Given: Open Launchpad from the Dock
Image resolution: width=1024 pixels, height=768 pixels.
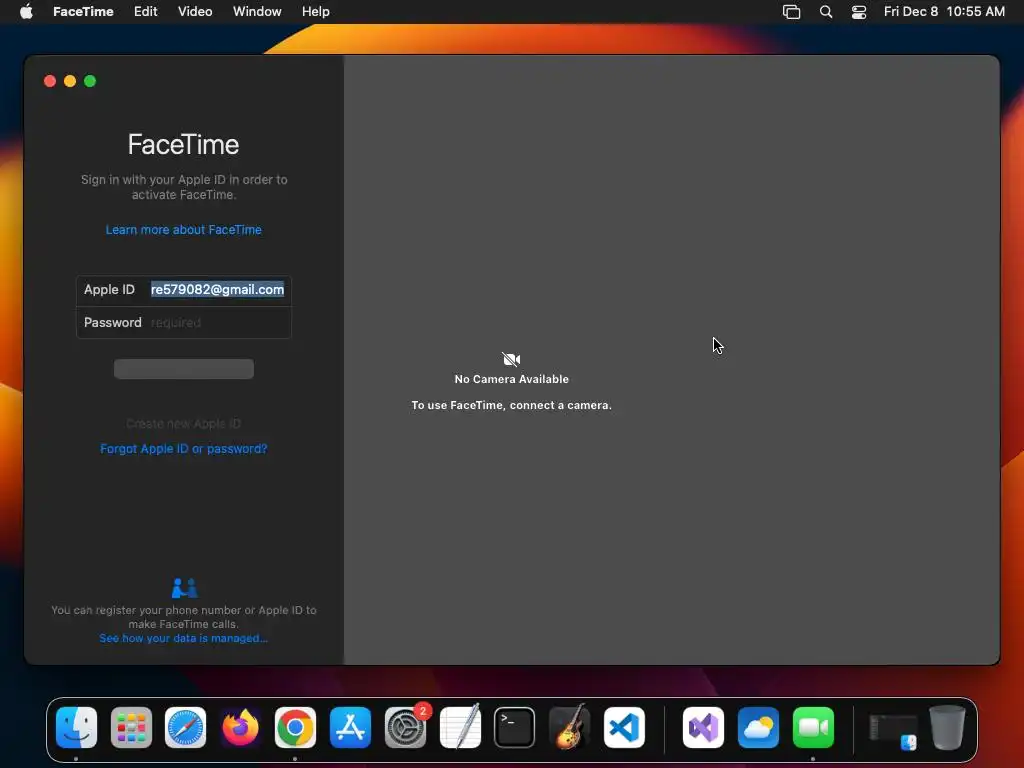Looking at the screenshot, I should tap(131, 728).
